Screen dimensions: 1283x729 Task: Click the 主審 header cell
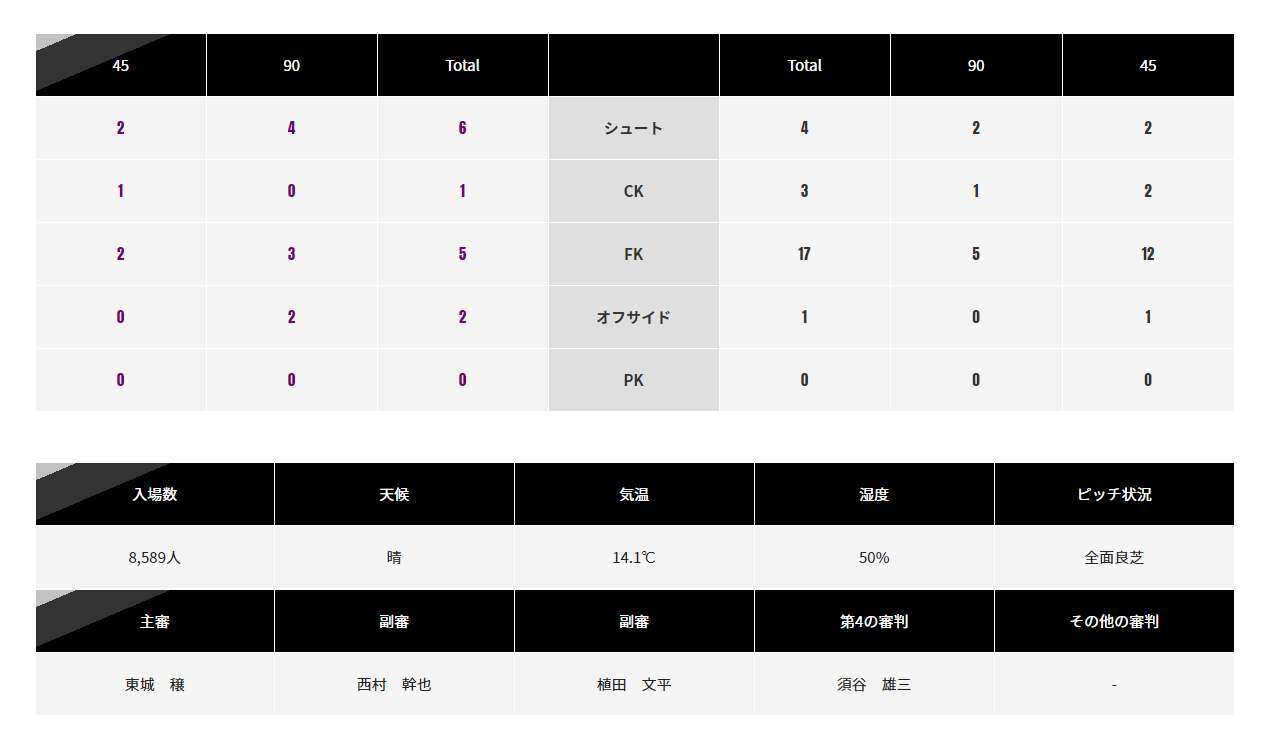155,621
